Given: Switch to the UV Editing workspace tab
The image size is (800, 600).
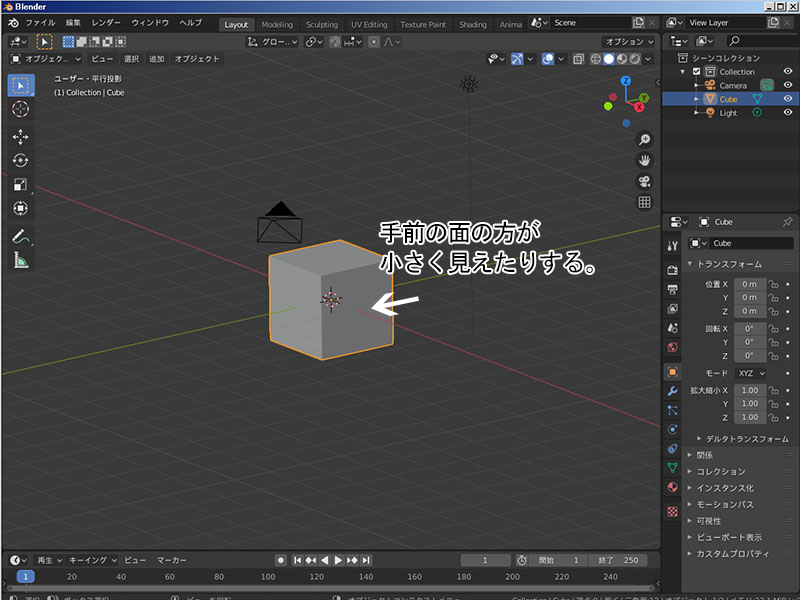Looking at the screenshot, I should (x=369, y=24).
